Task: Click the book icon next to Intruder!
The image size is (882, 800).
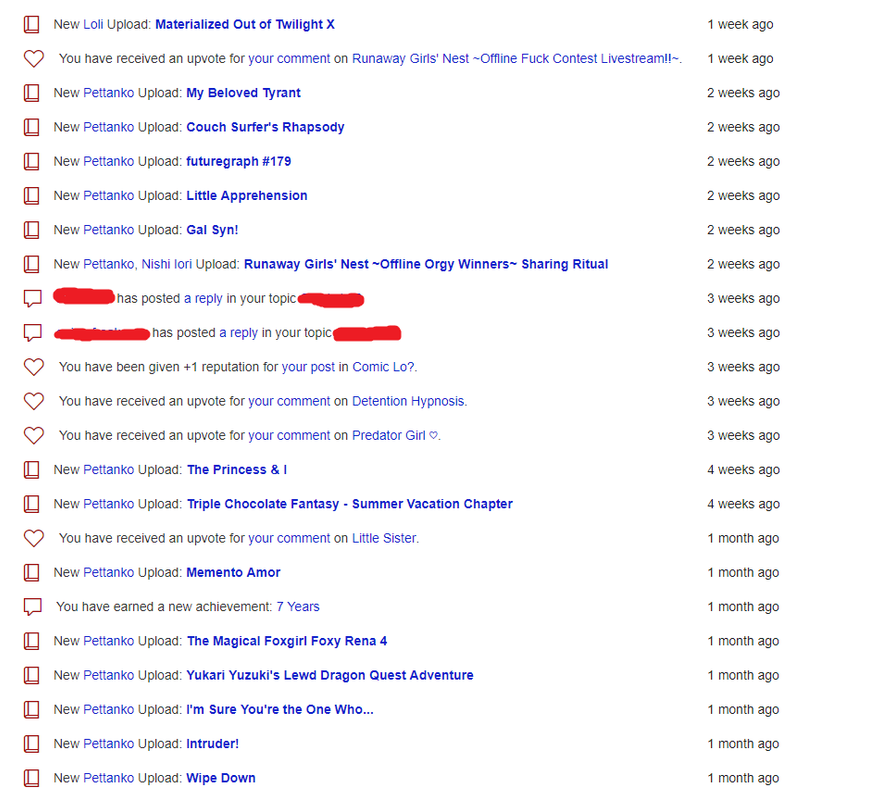Action: (x=32, y=744)
